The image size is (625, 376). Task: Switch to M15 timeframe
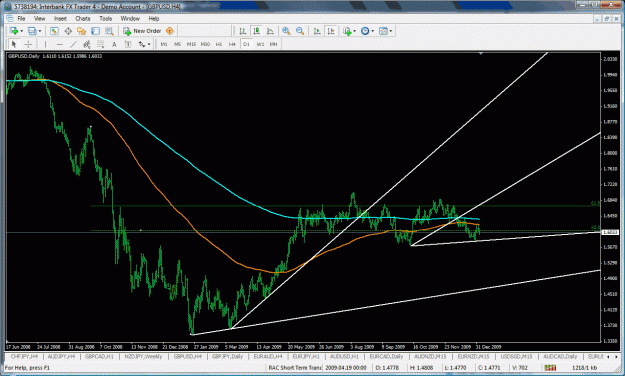coord(191,44)
